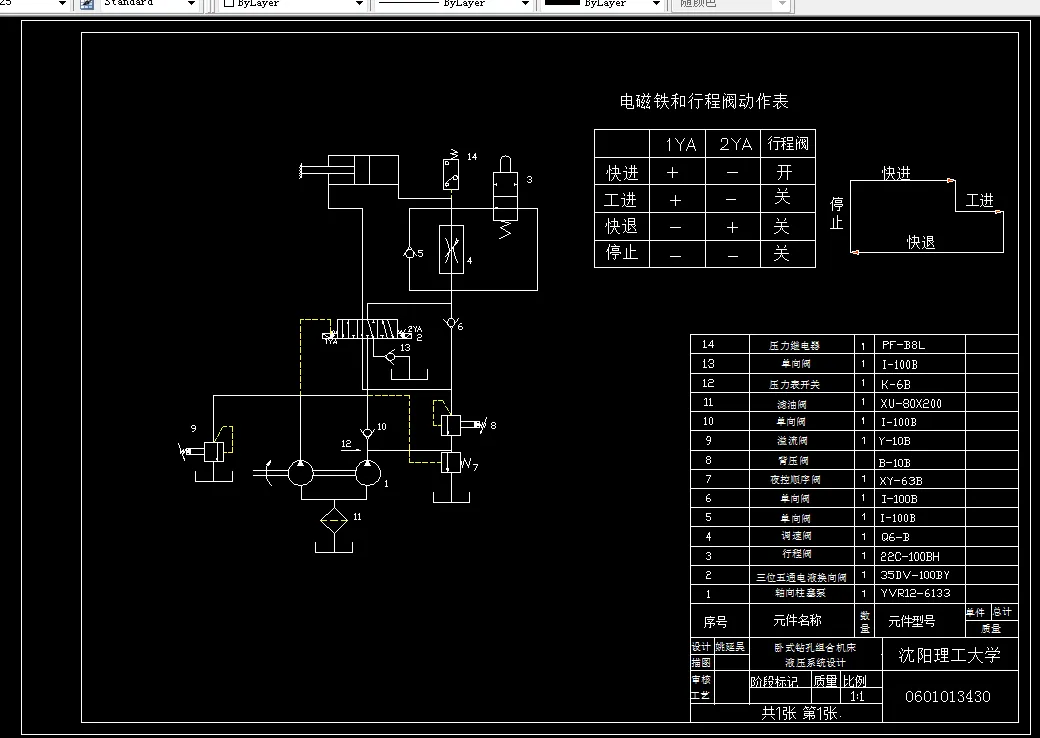
Task: Select the oil filter symbol numbered 11
Action: [x=334, y=521]
